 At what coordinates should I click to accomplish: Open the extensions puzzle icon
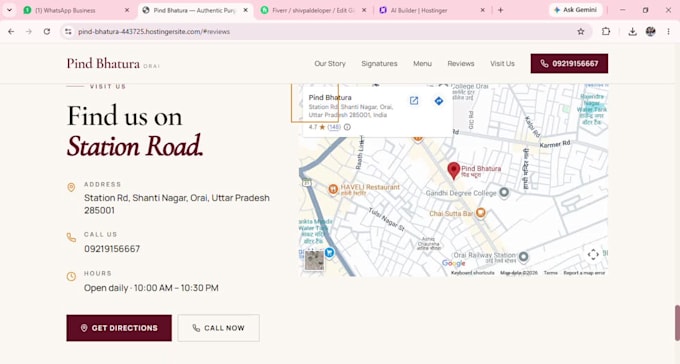coord(606,31)
